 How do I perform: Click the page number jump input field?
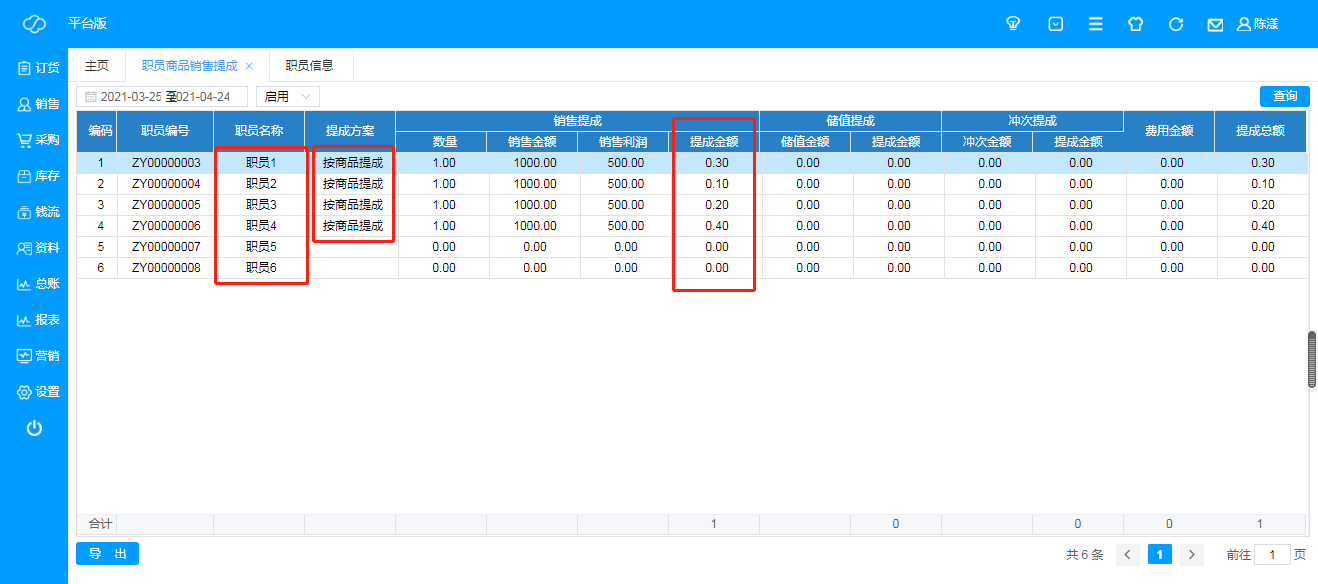(x=1272, y=554)
